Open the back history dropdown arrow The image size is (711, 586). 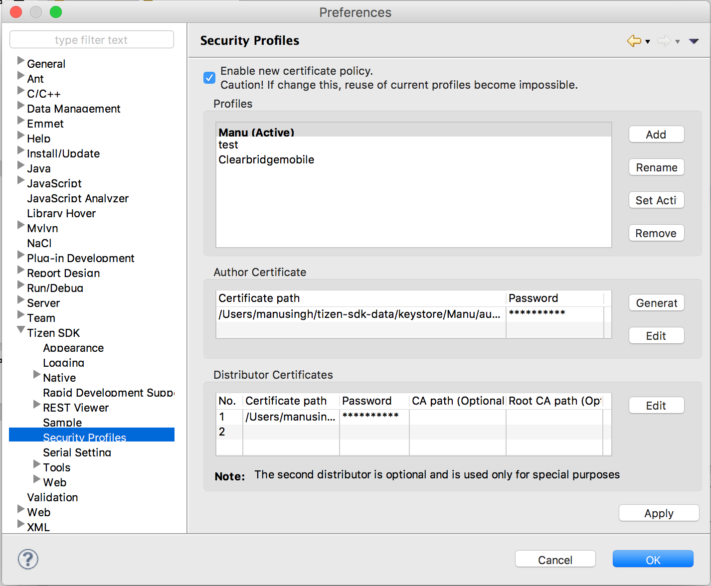click(x=648, y=42)
